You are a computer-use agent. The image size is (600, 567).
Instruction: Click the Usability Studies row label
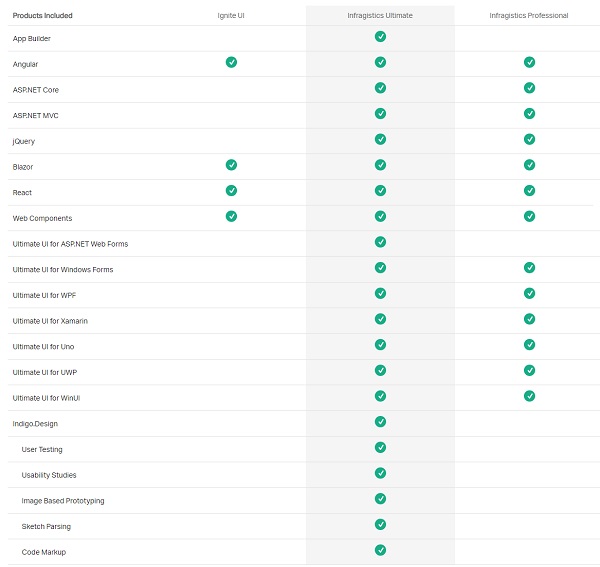point(49,475)
